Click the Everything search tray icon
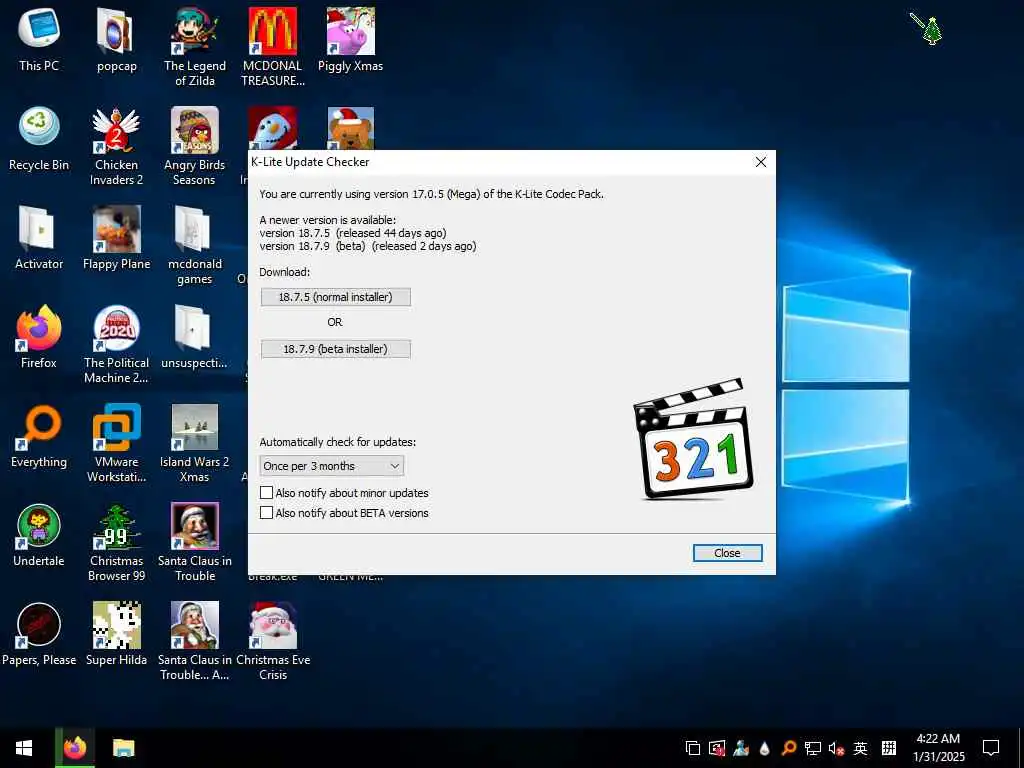The width and height of the screenshot is (1024, 768). click(789, 748)
